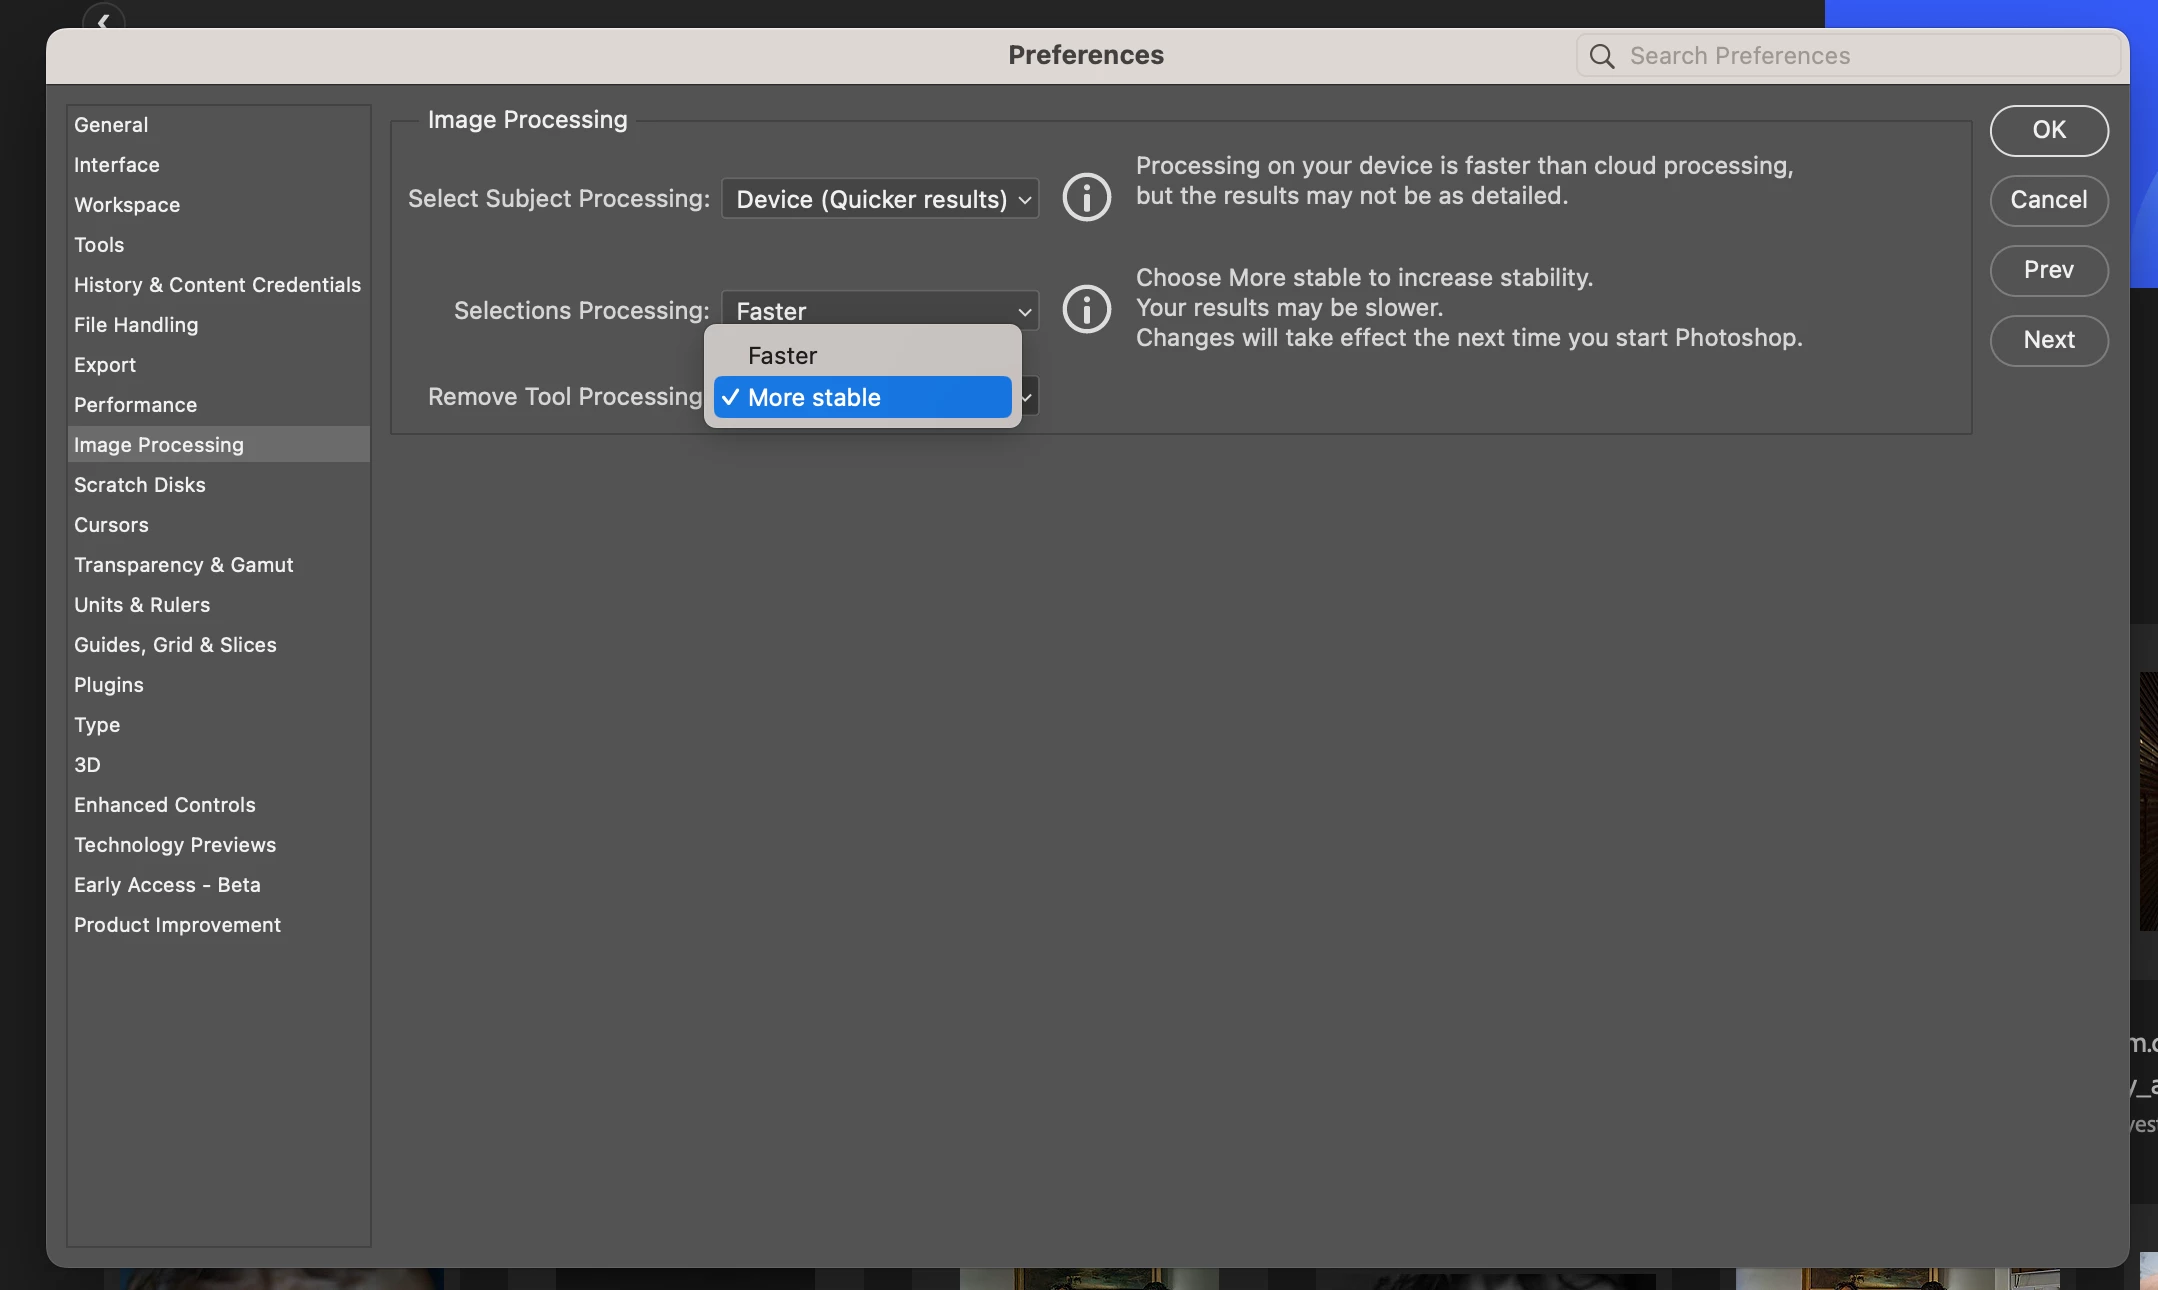Viewport: 2158px width, 1290px height.
Task: Click Remove Tool Processing dropdown arrow
Action: coord(1028,397)
